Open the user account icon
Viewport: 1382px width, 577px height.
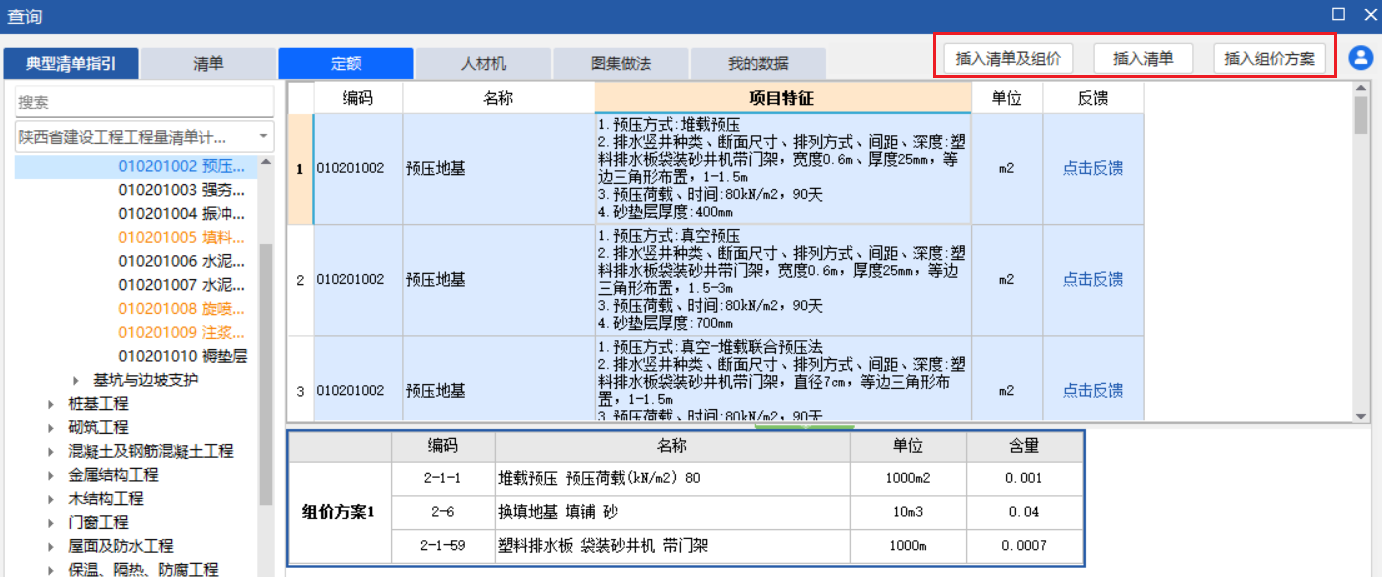coord(1360,57)
